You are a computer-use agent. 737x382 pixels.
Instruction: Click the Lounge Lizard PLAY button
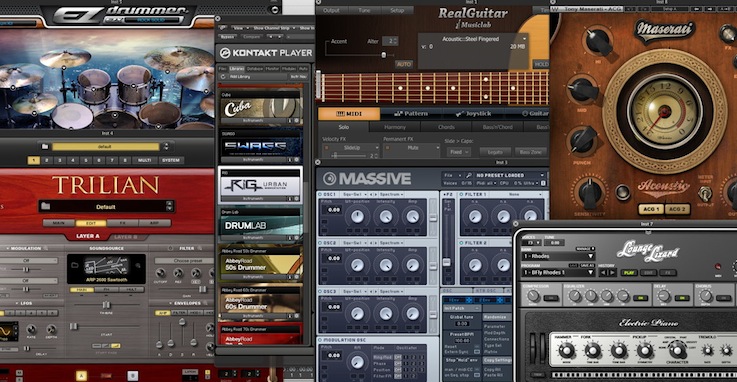628,273
